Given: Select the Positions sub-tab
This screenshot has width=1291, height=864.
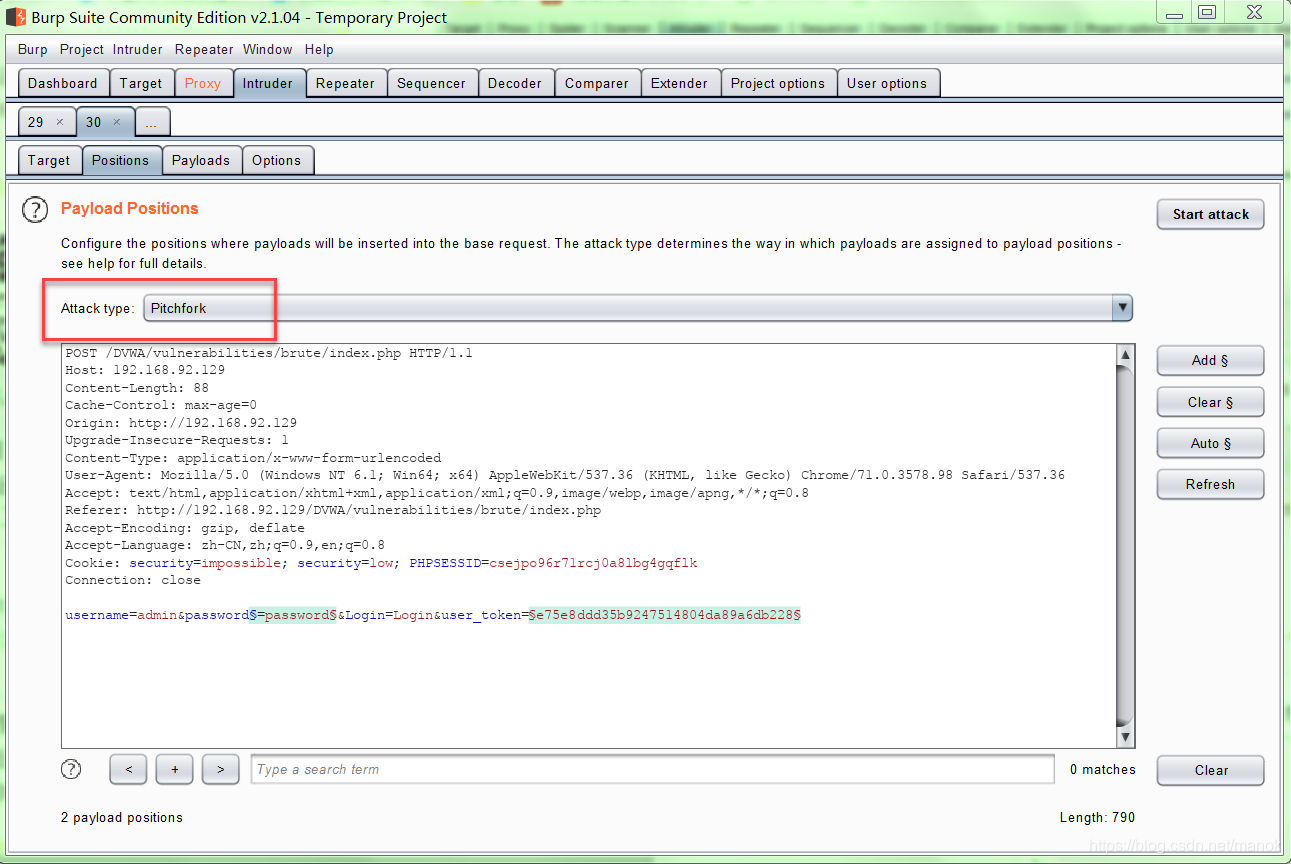Looking at the screenshot, I should (x=121, y=160).
